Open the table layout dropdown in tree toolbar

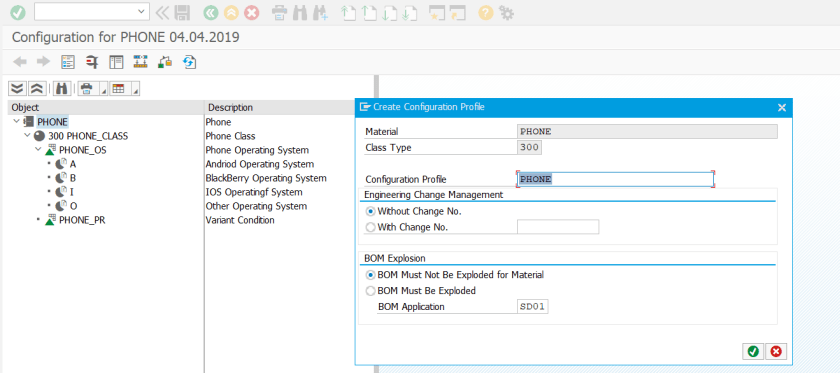point(136,89)
